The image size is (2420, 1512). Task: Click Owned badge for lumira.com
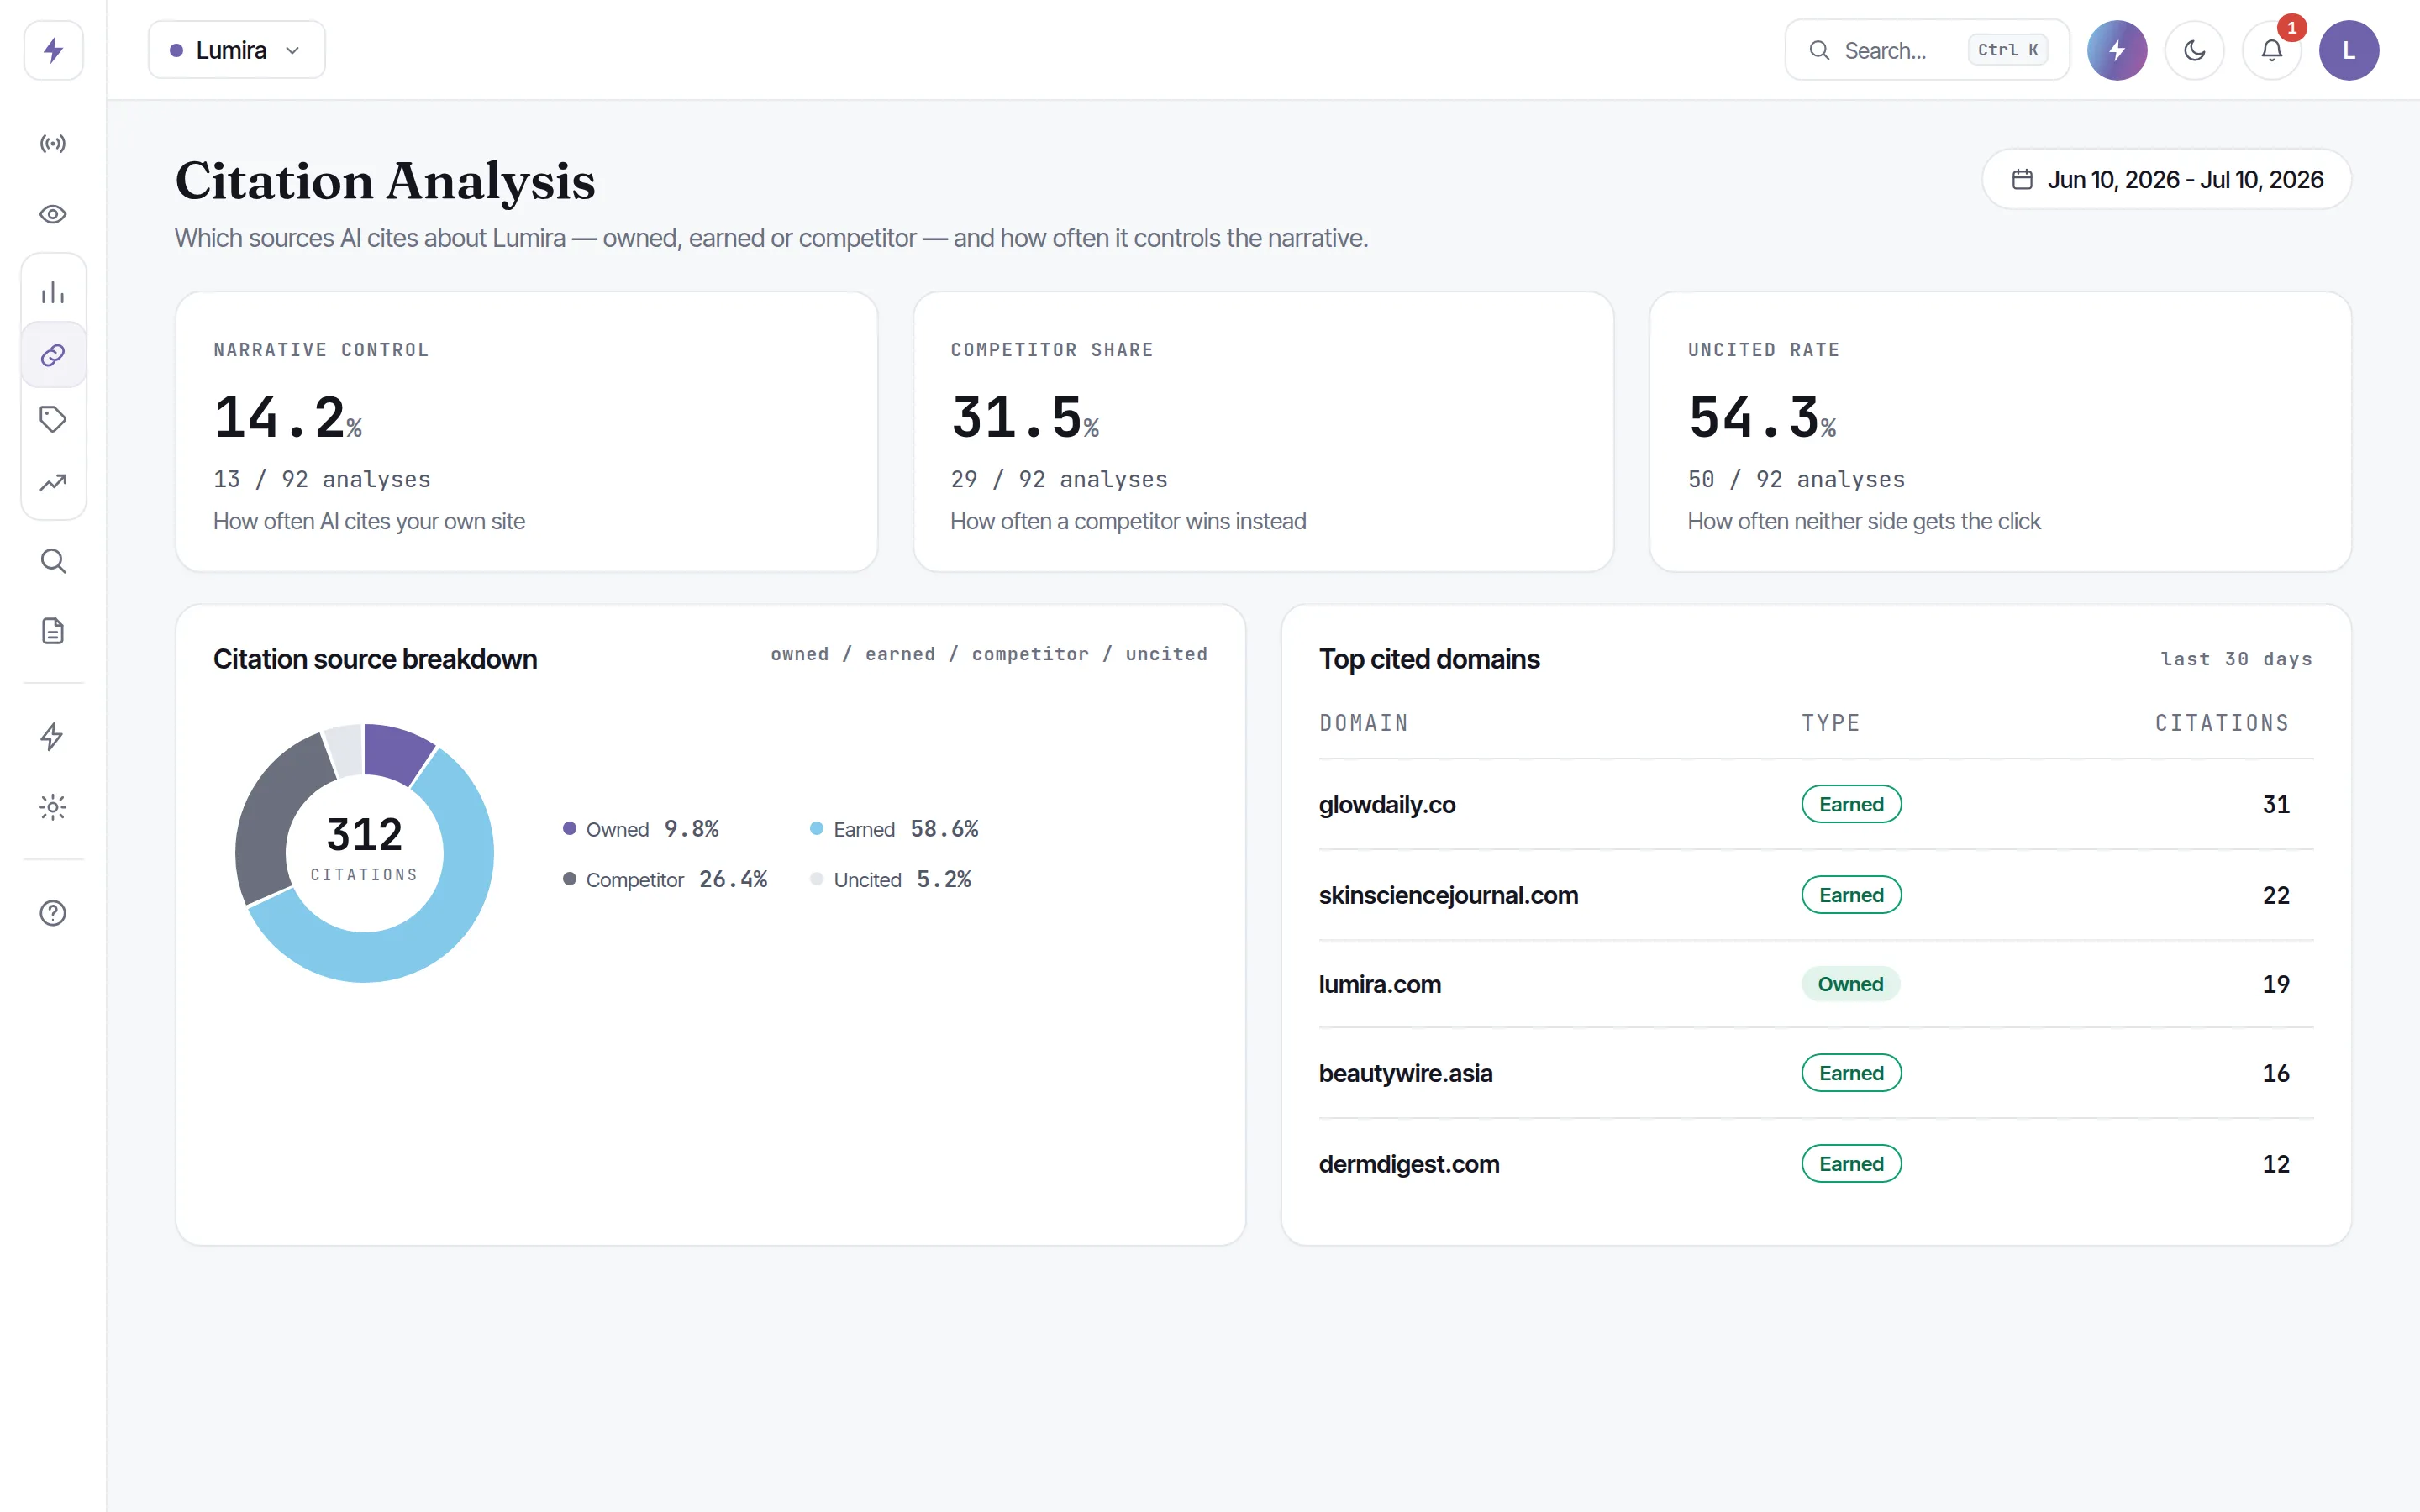[1851, 984]
